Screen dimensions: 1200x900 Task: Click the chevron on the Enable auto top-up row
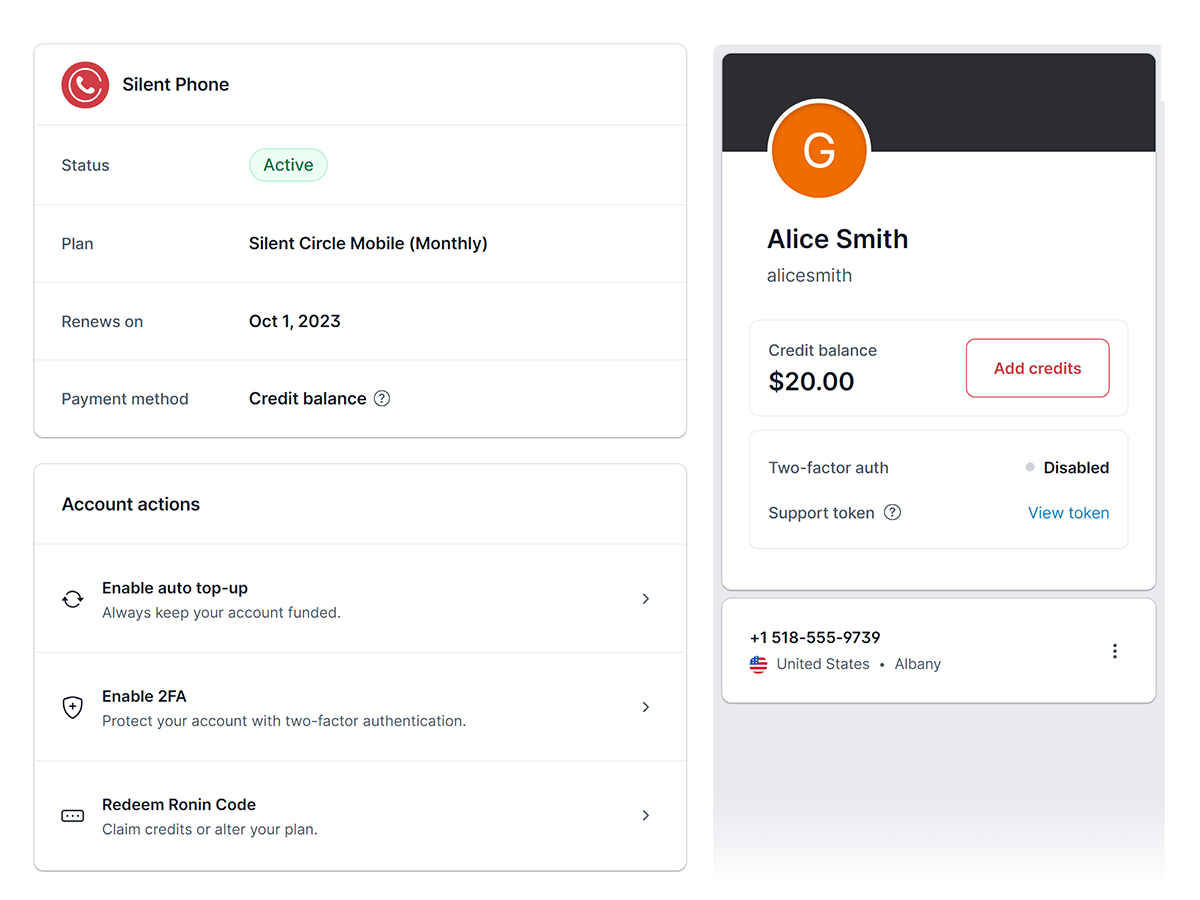(x=646, y=599)
